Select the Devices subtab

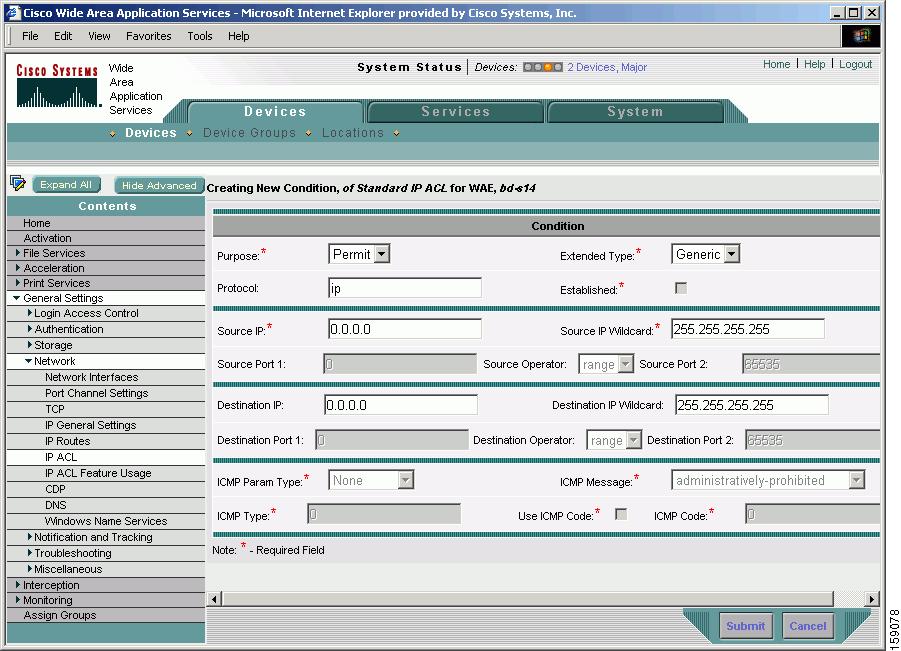(x=151, y=133)
